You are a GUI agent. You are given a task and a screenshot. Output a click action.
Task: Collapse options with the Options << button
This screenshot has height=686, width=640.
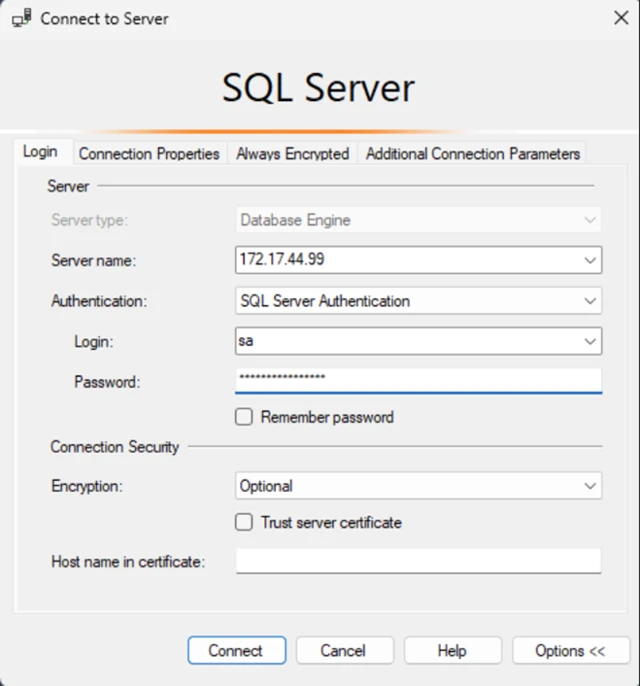click(x=570, y=650)
